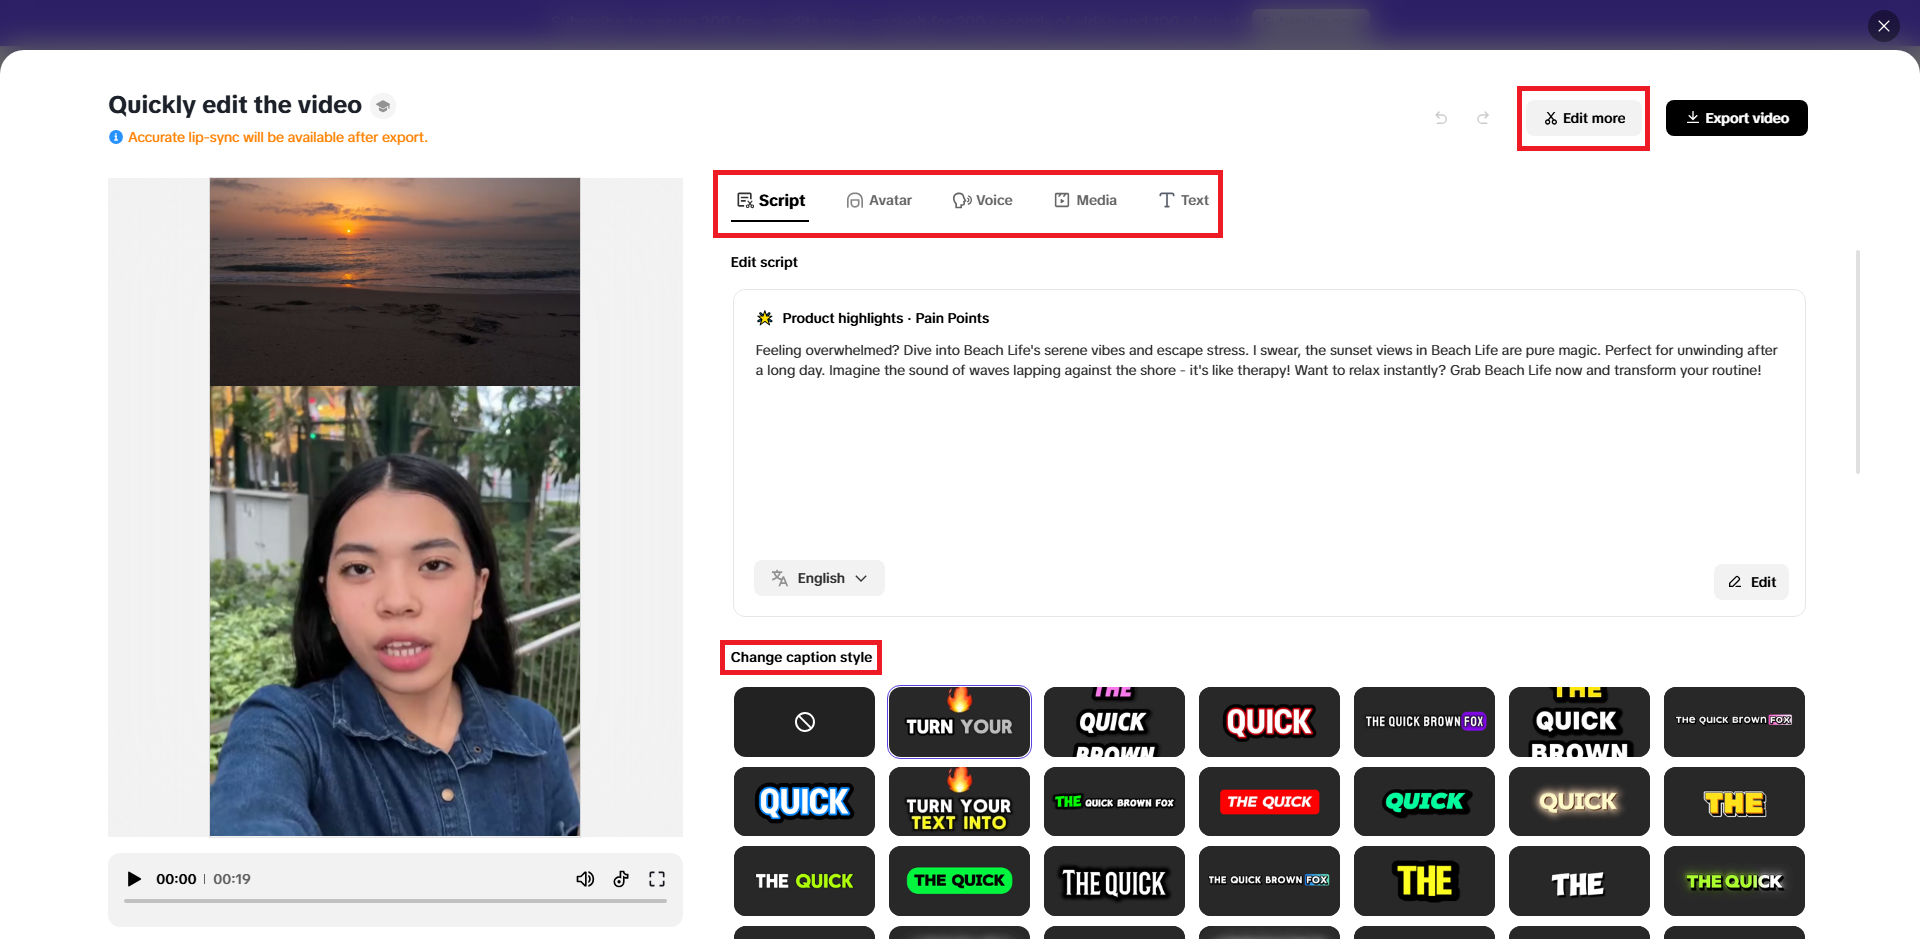Enter fullscreen on the video preview

(x=657, y=878)
